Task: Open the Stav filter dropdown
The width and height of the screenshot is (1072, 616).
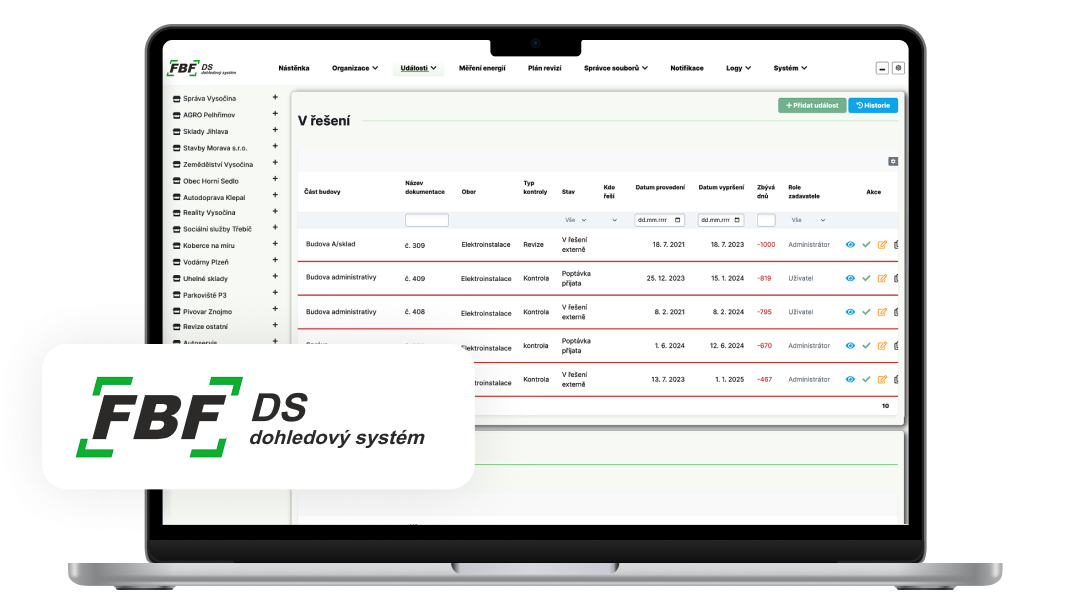Action: point(575,220)
